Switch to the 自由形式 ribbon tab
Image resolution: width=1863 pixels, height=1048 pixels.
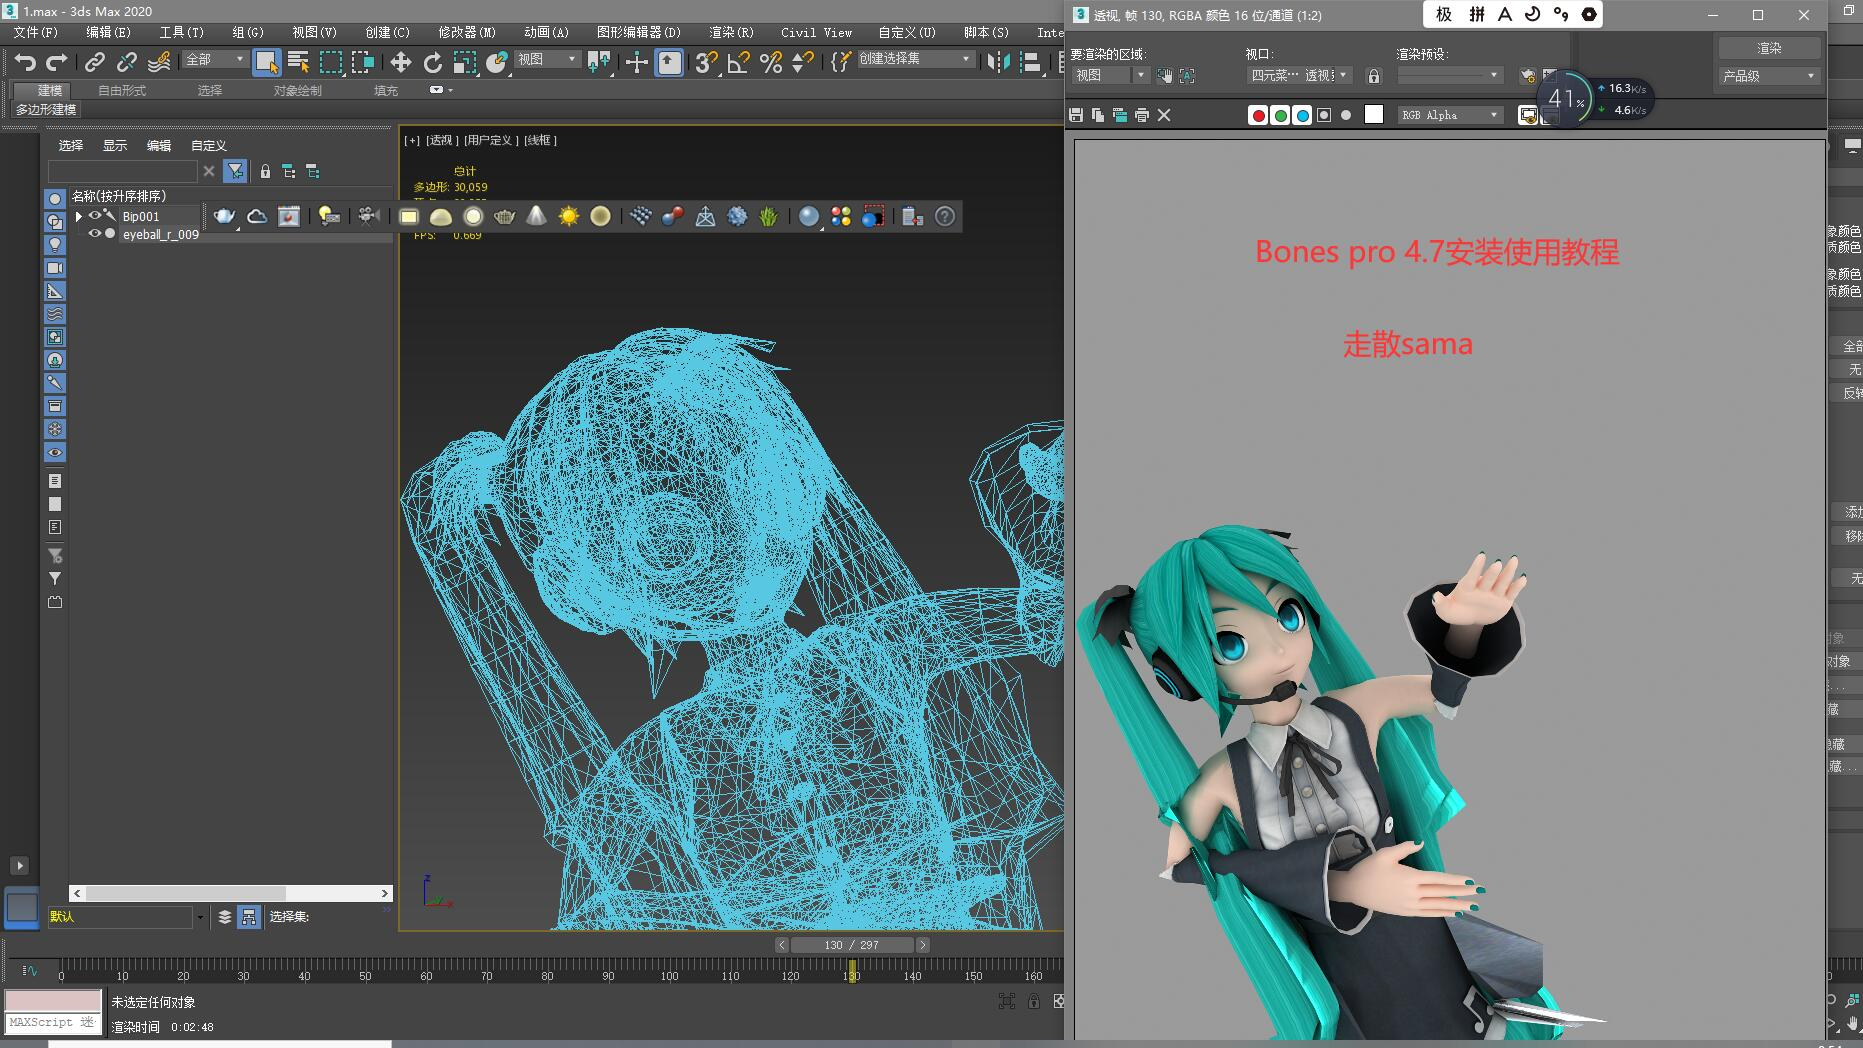pyautogui.click(x=122, y=90)
